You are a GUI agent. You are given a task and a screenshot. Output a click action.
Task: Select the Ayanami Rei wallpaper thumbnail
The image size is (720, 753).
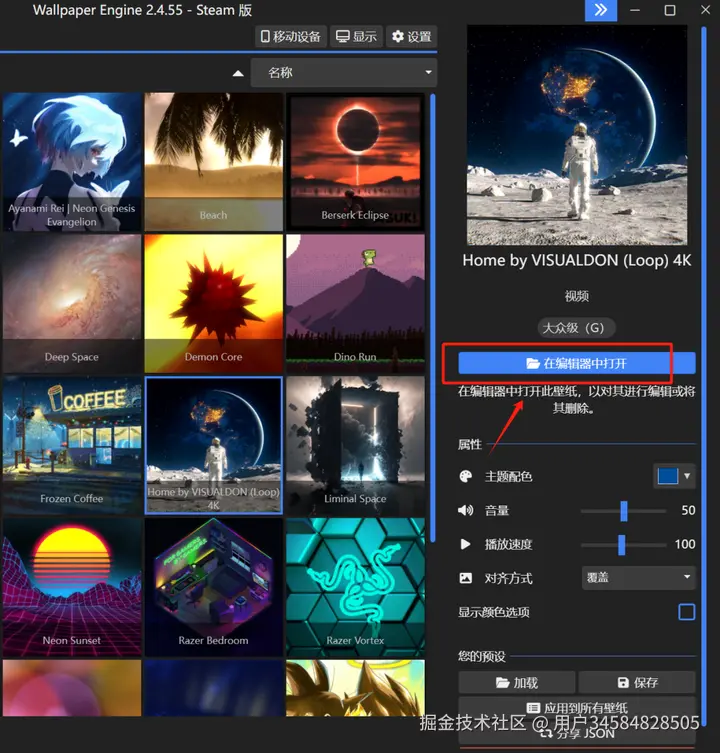pos(72,162)
